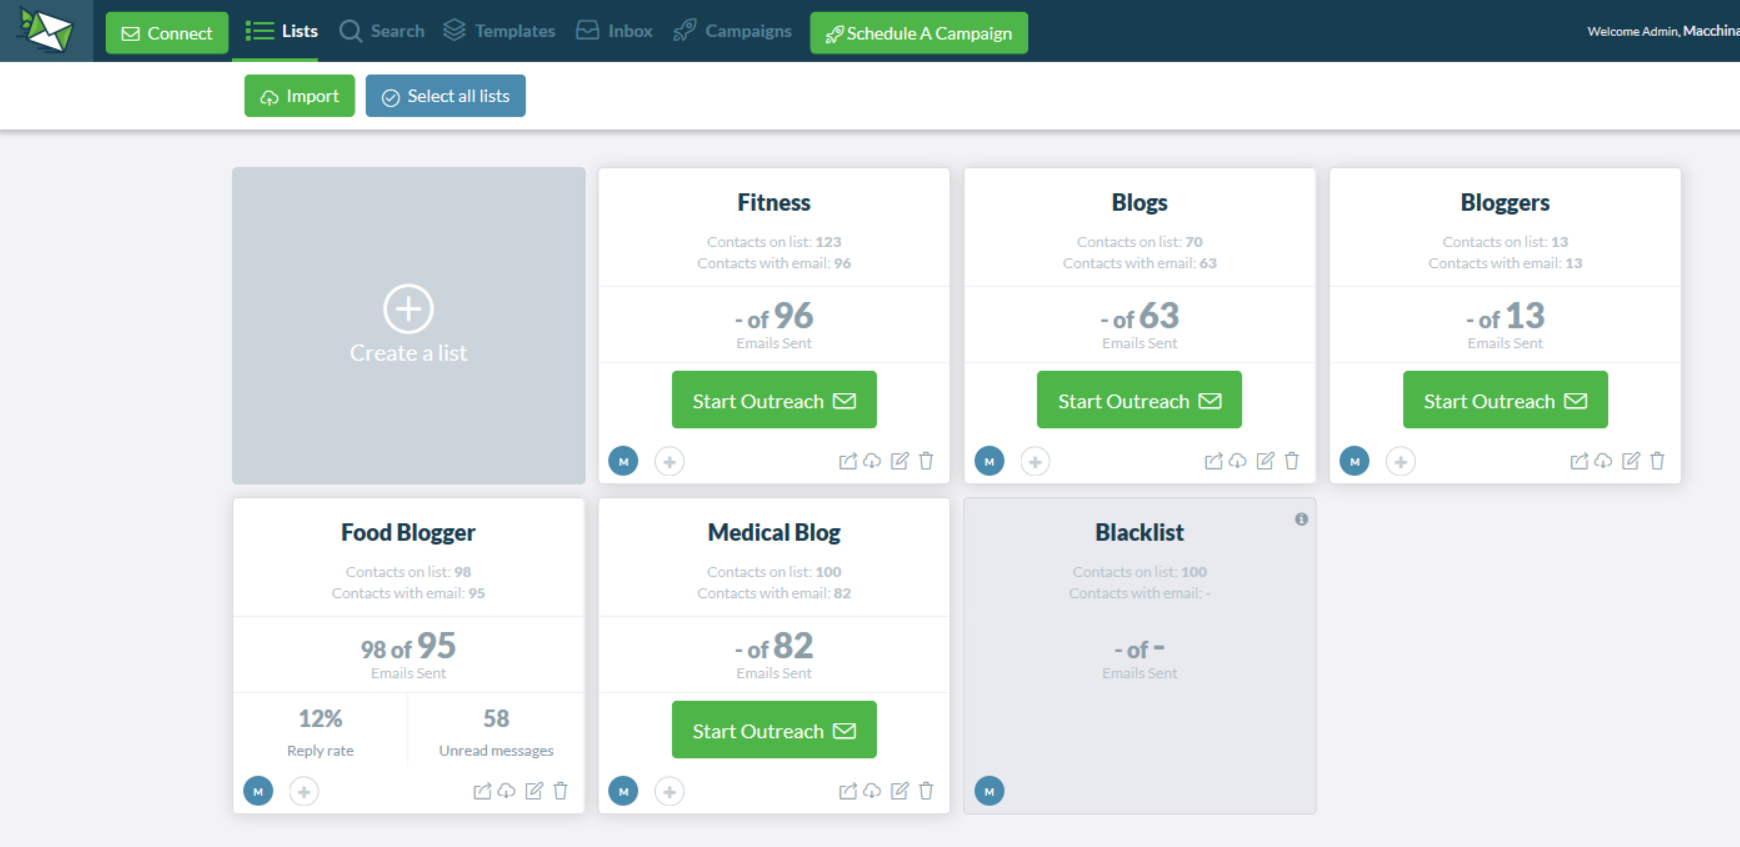Start Outreach for the Fitness list
The width and height of the screenshot is (1740, 847).
click(x=774, y=400)
